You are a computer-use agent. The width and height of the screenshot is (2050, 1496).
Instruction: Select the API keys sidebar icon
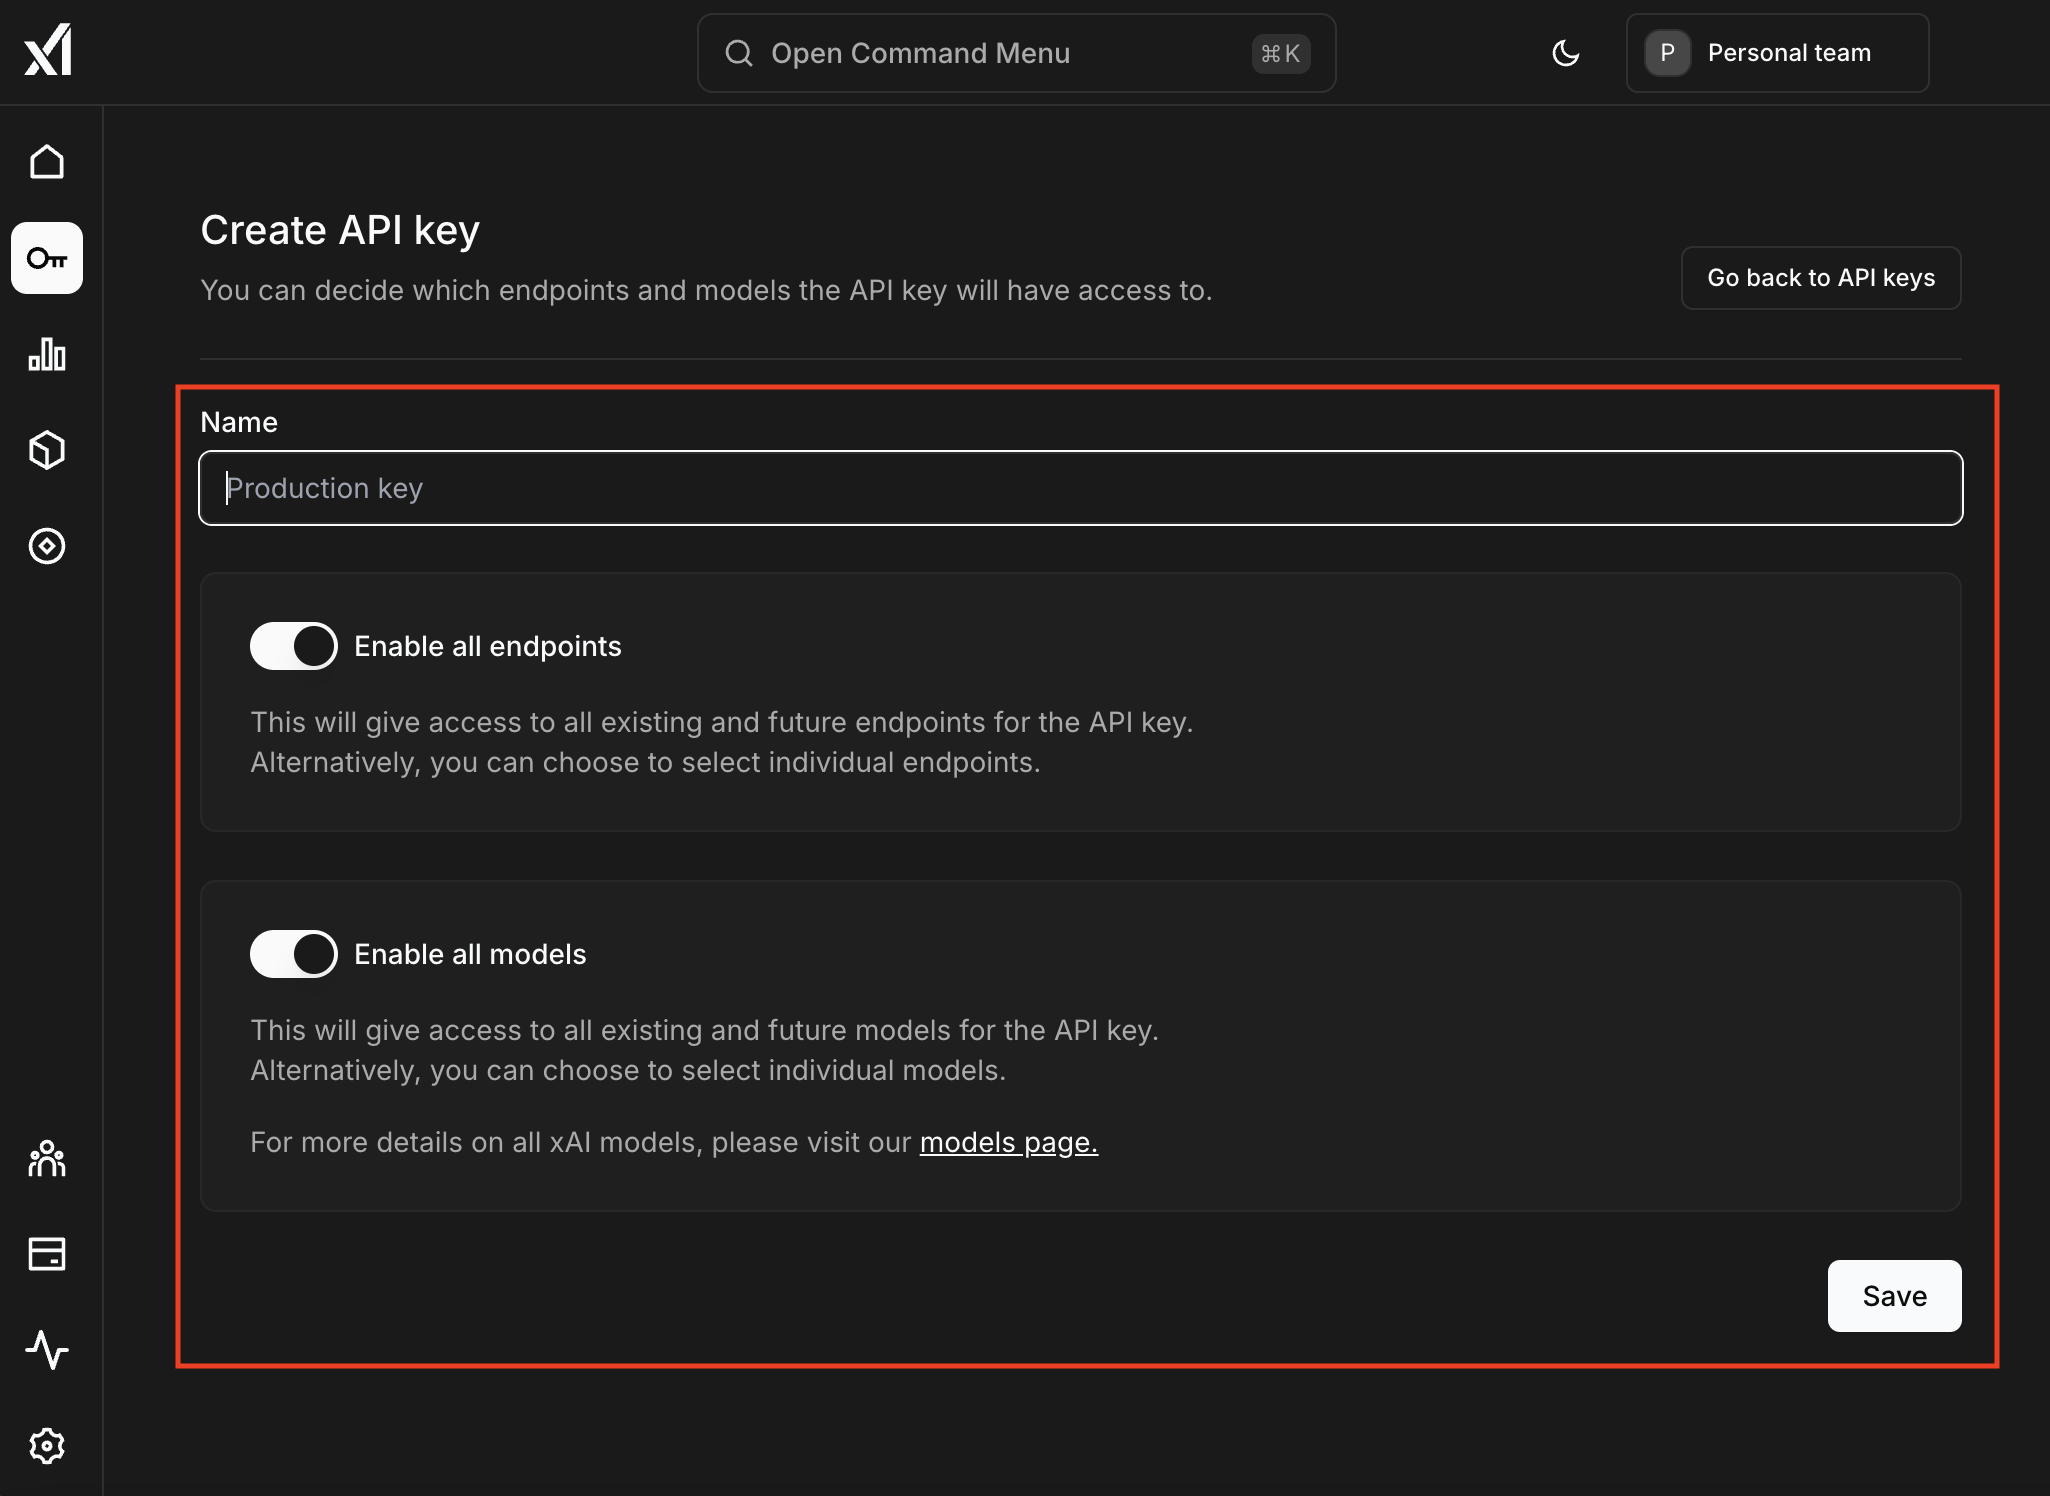pos(47,258)
